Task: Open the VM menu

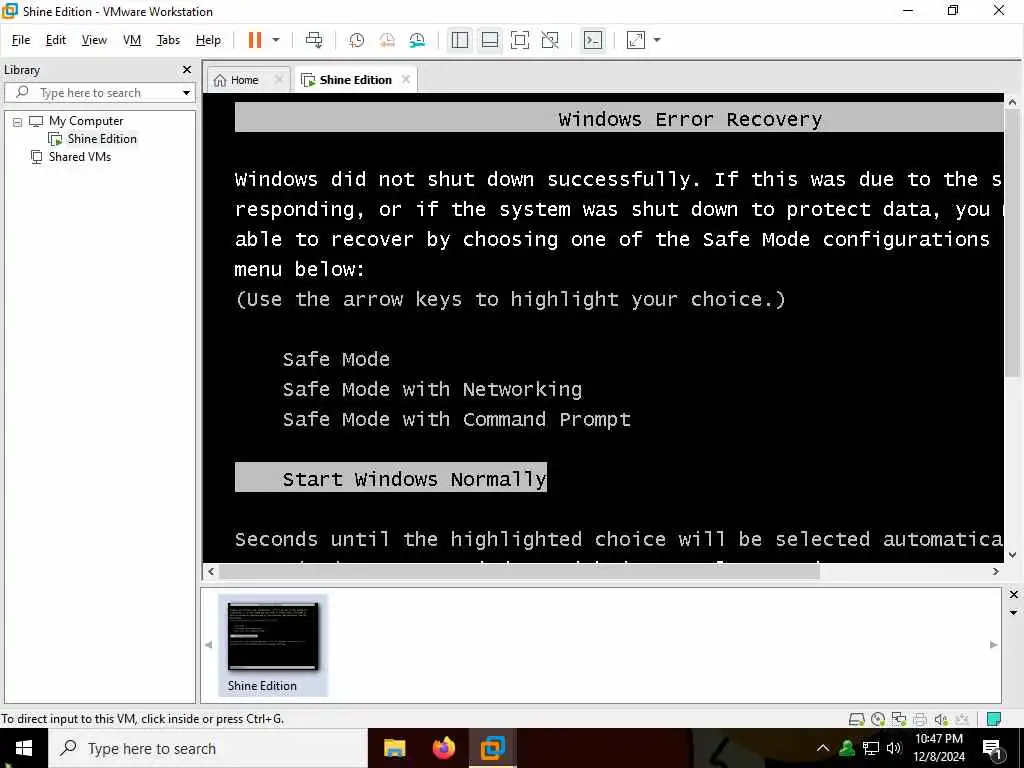Action: (x=132, y=40)
